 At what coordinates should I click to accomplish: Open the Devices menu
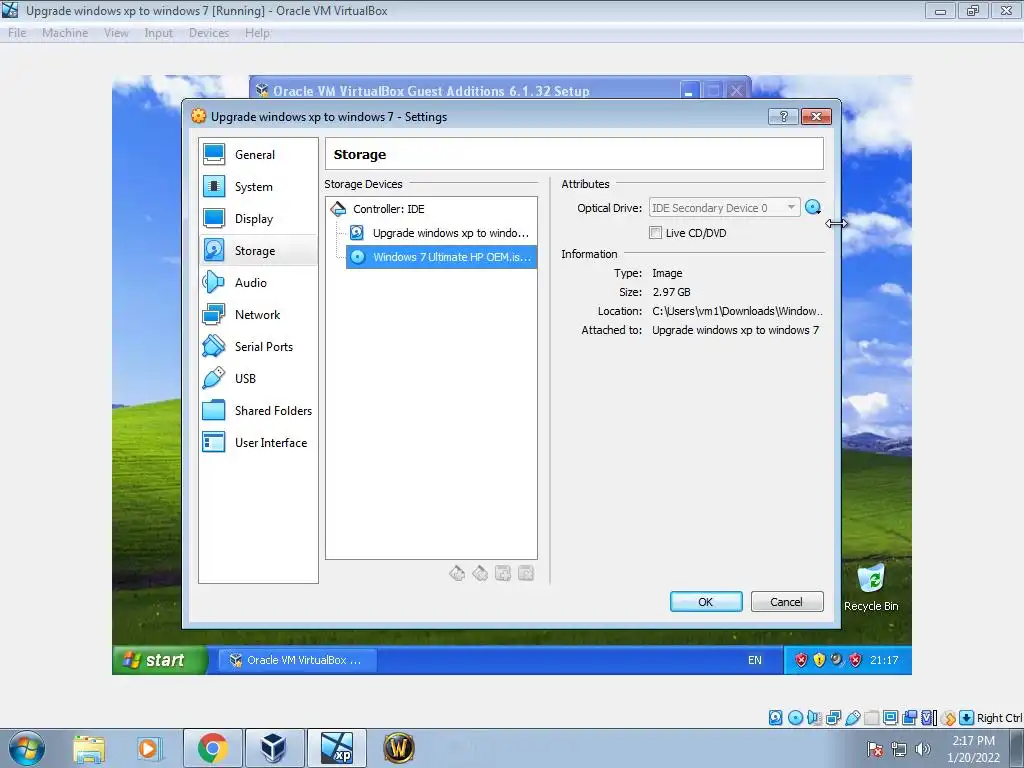pyautogui.click(x=209, y=33)
